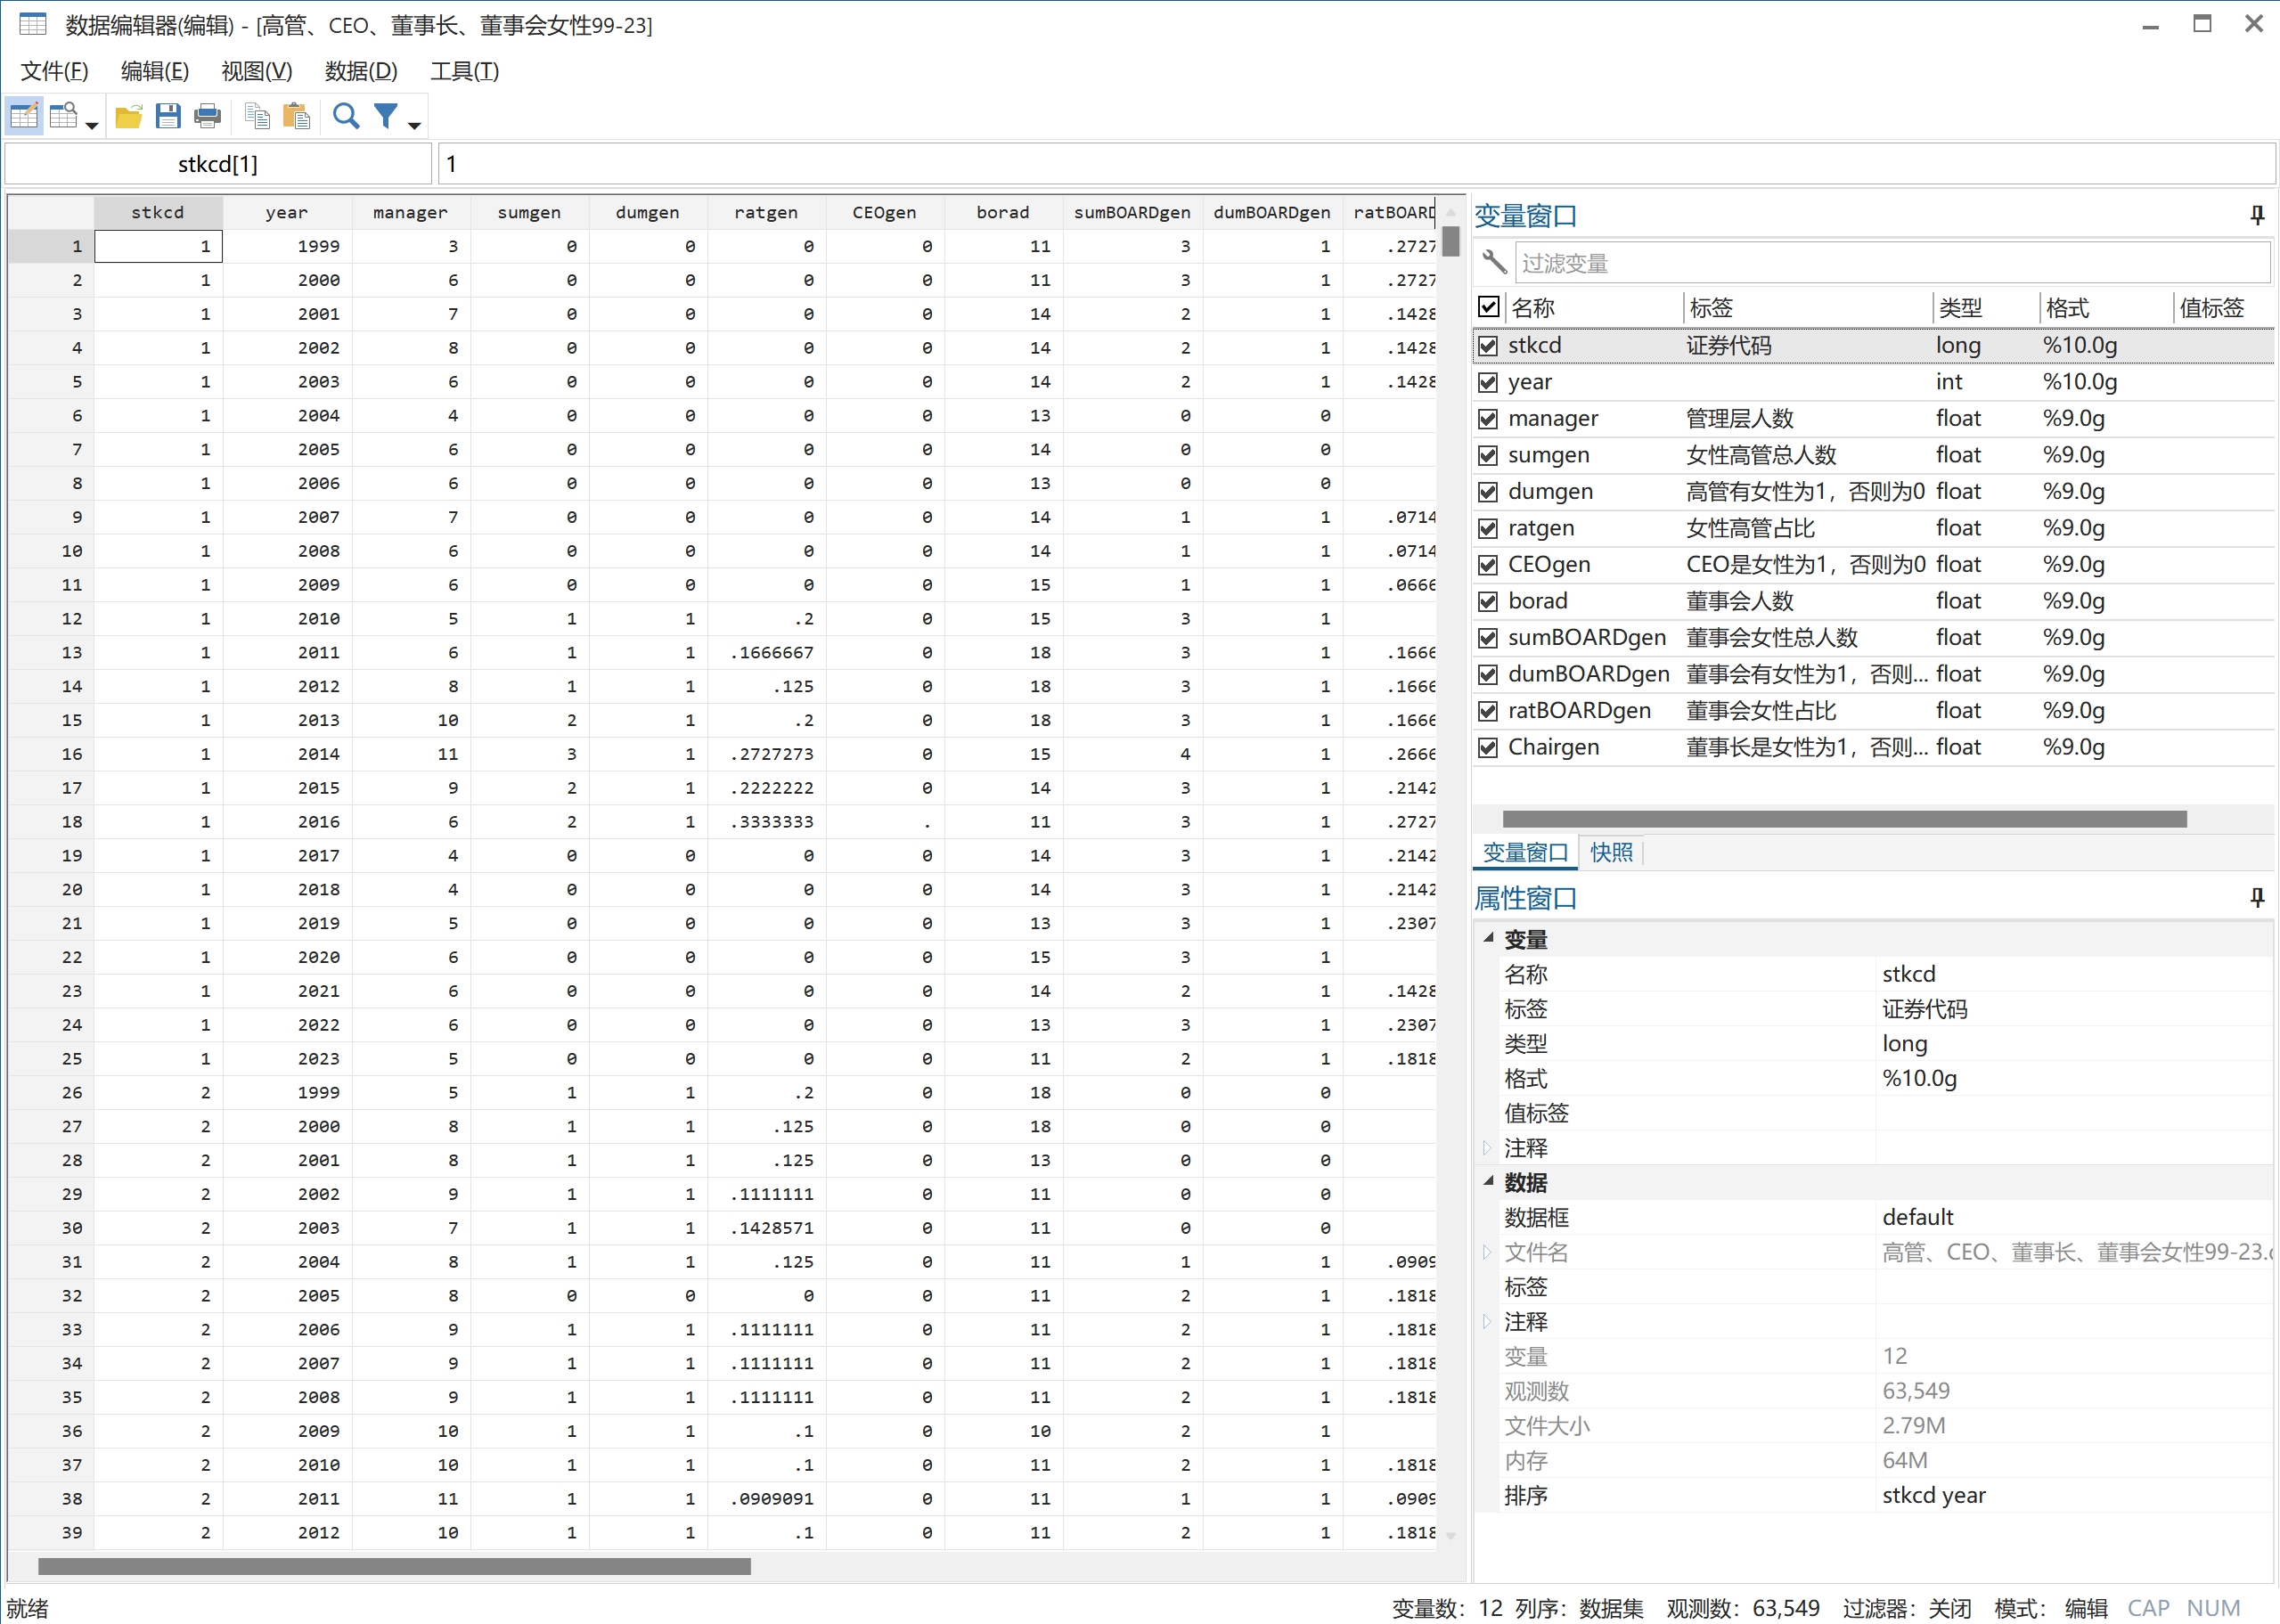Save the dataset with the floppy icon

[x=168, y=117]
